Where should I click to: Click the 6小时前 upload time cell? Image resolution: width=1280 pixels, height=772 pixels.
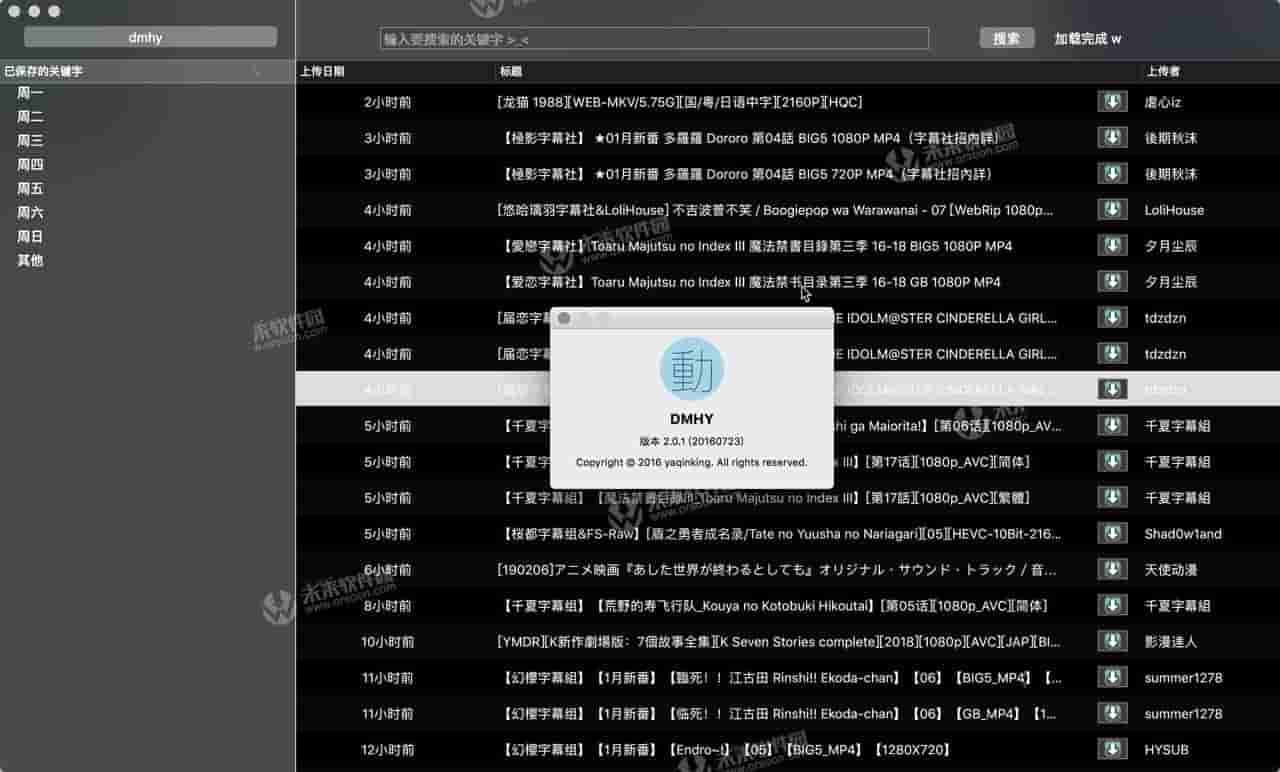pyautogui.click(x=388, y=570)
